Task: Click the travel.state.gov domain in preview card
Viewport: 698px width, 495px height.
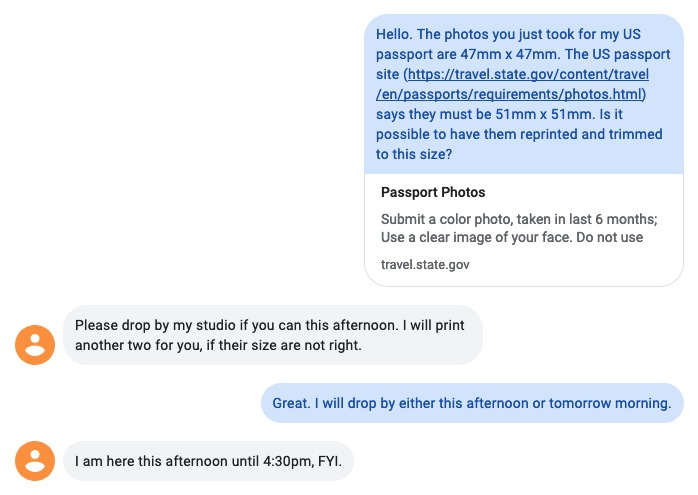Action: click(x=425, y=264)
